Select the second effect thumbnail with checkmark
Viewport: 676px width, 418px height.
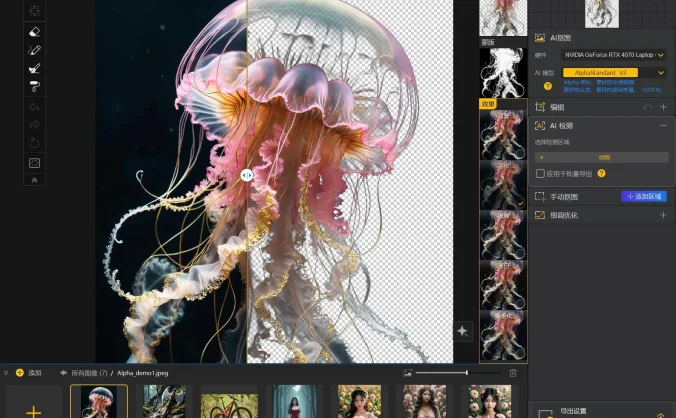click(x=503, y=185)
